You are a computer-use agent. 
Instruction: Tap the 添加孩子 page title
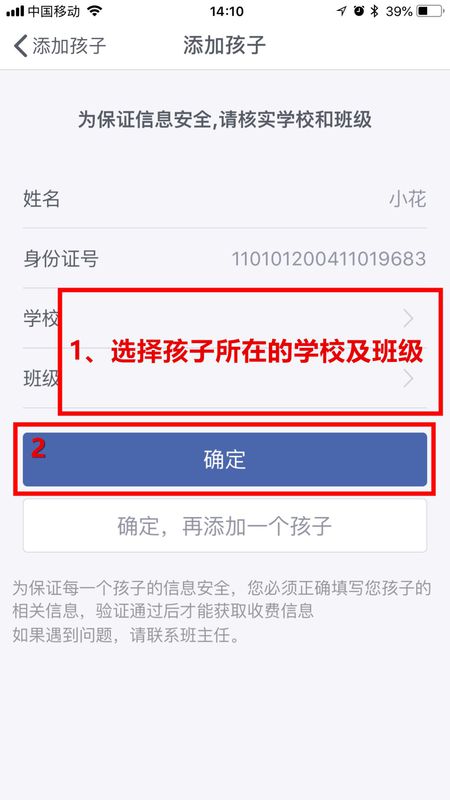224,45
